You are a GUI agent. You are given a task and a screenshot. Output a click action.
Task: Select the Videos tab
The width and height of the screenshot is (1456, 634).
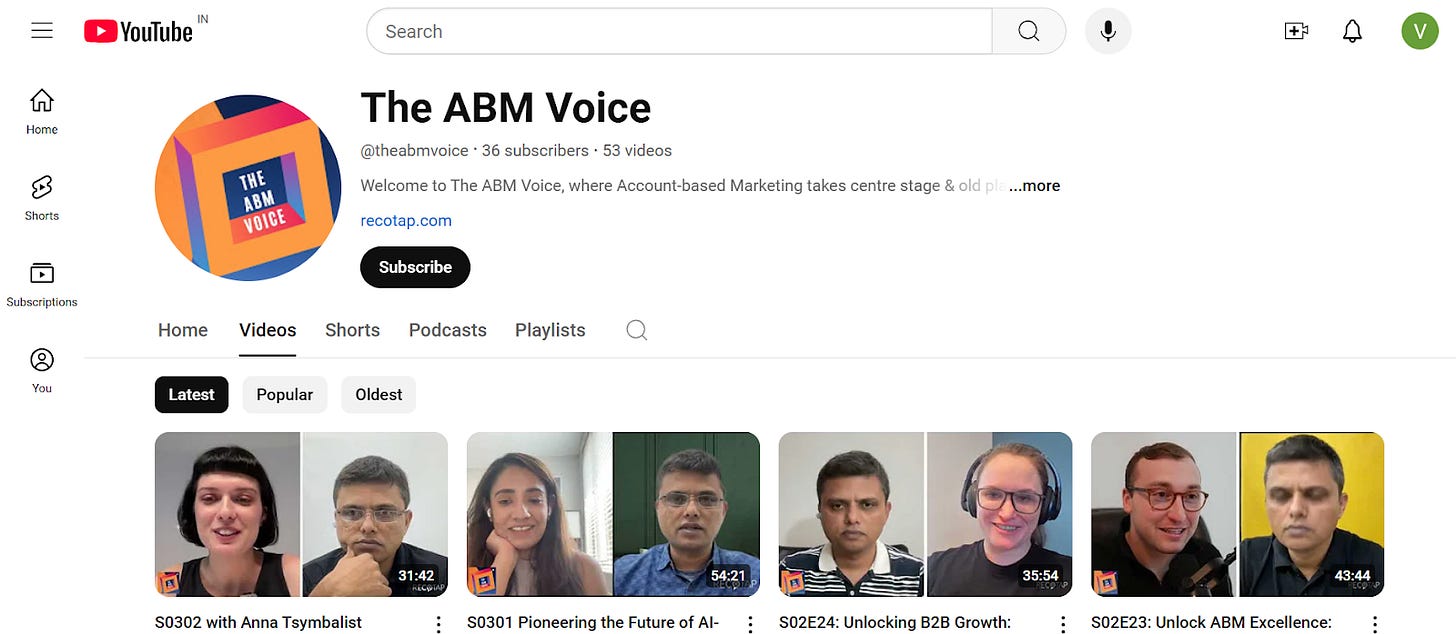(268, 330)
